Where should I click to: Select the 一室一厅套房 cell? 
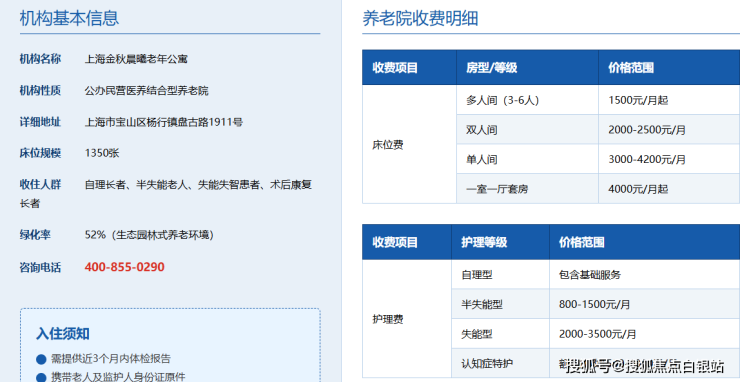point(527,189)
